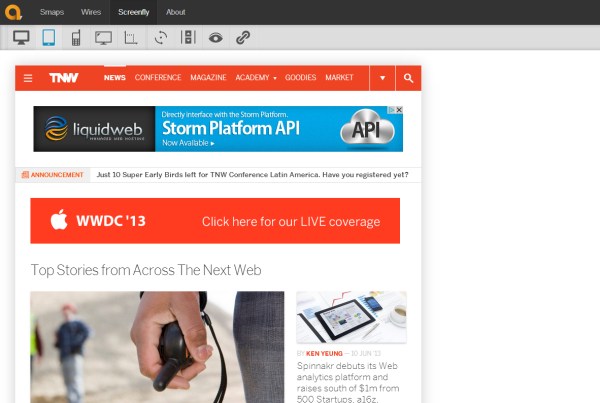This screenshot has width=600, height=403.
Task: Expand the ACADEMY dropdown
Action: tap(256, 78)
